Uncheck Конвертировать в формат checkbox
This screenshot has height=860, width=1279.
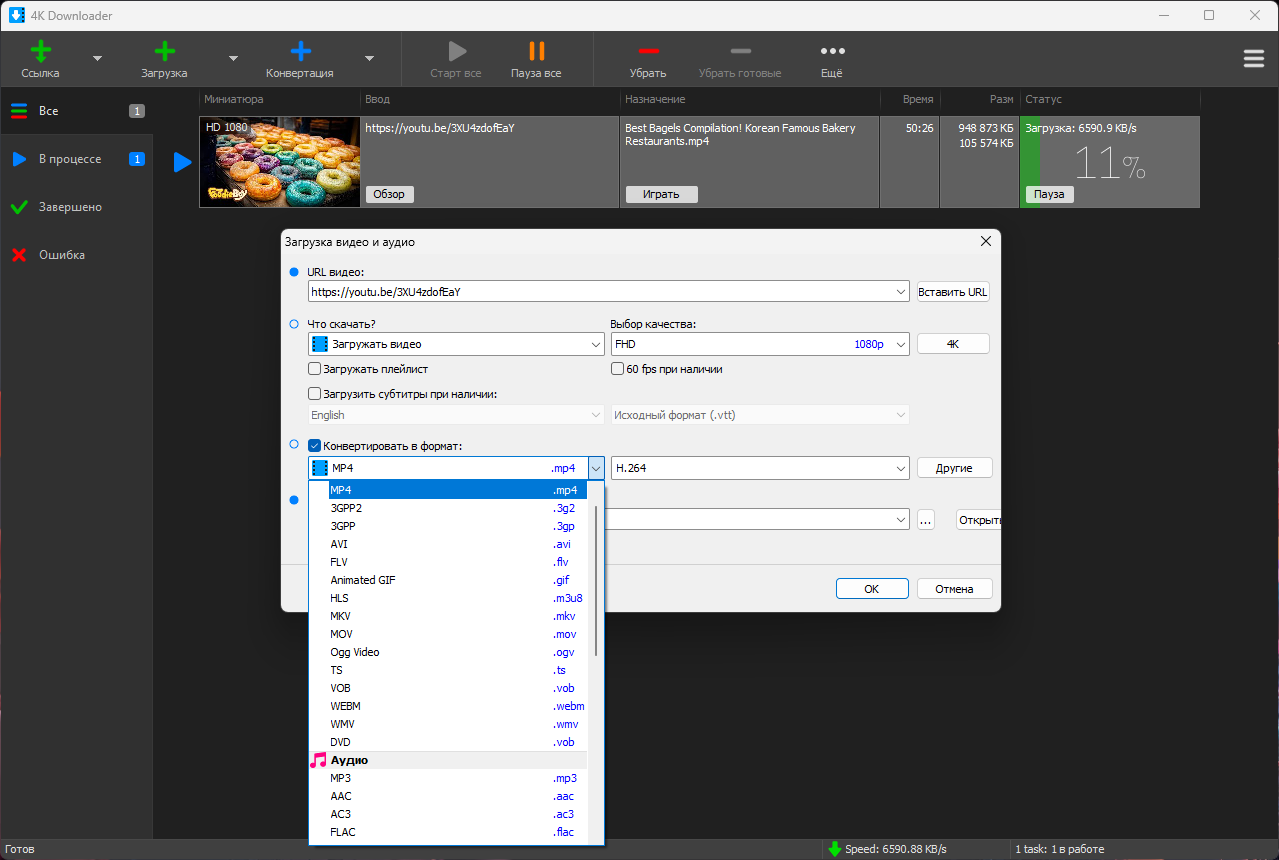[x=315, y=446]
